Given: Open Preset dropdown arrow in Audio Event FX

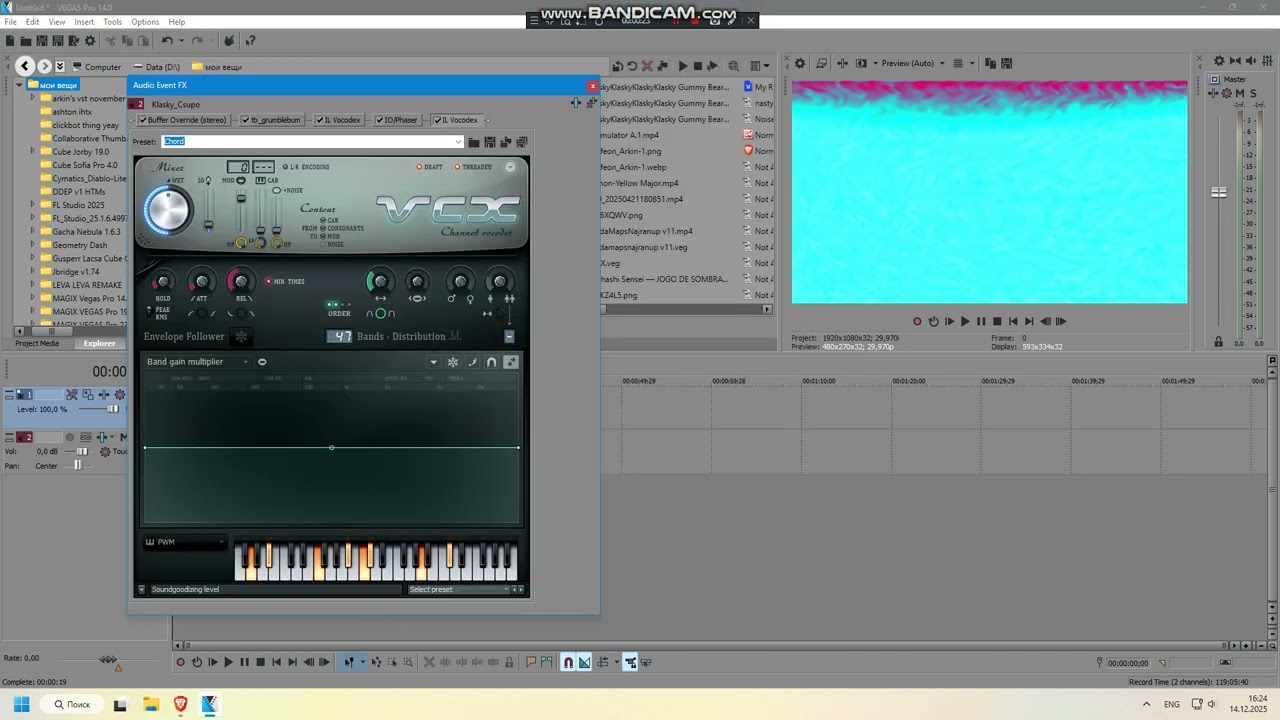Looking at the screenshot, I should coord(458,142).
